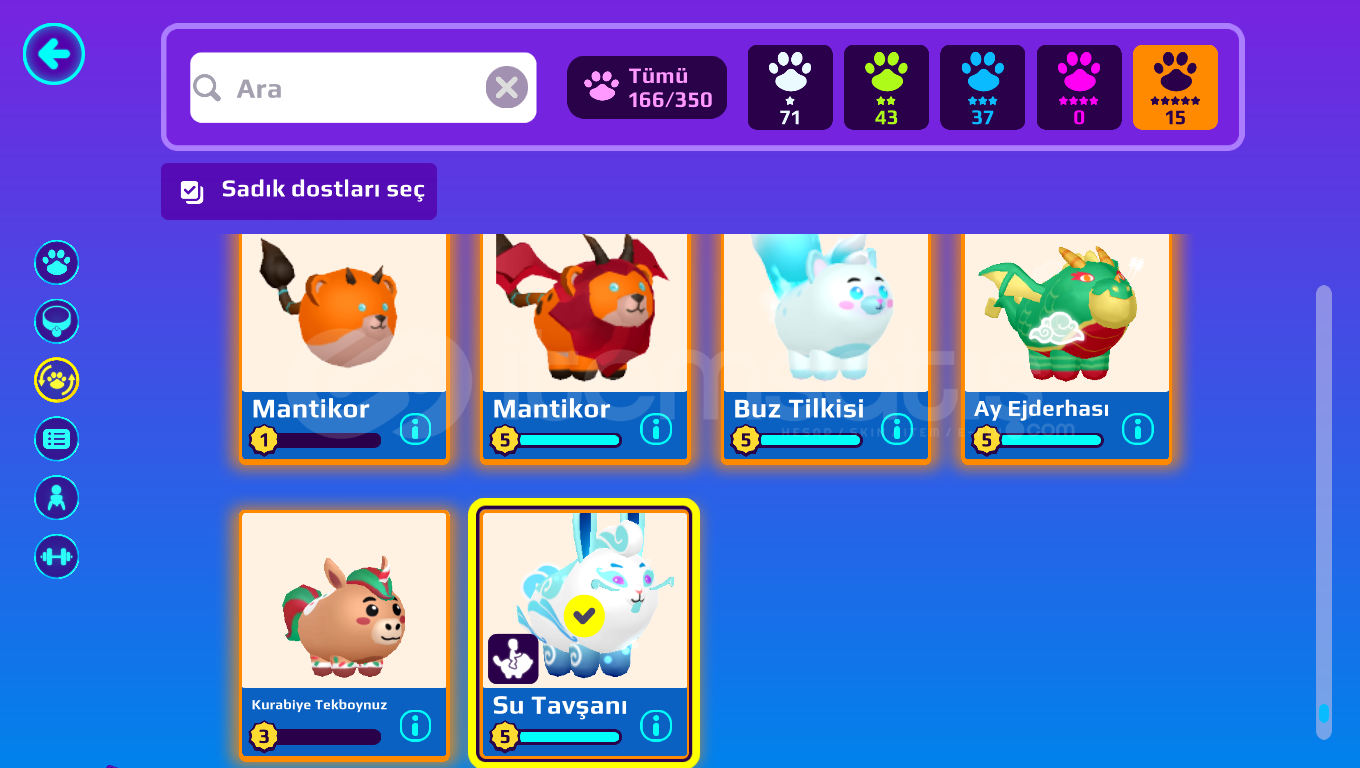Screen dimensions: 1360x768
Task: Click the vertical scrollbar track
Action: pyautogui.click(x=1324, y=512)
